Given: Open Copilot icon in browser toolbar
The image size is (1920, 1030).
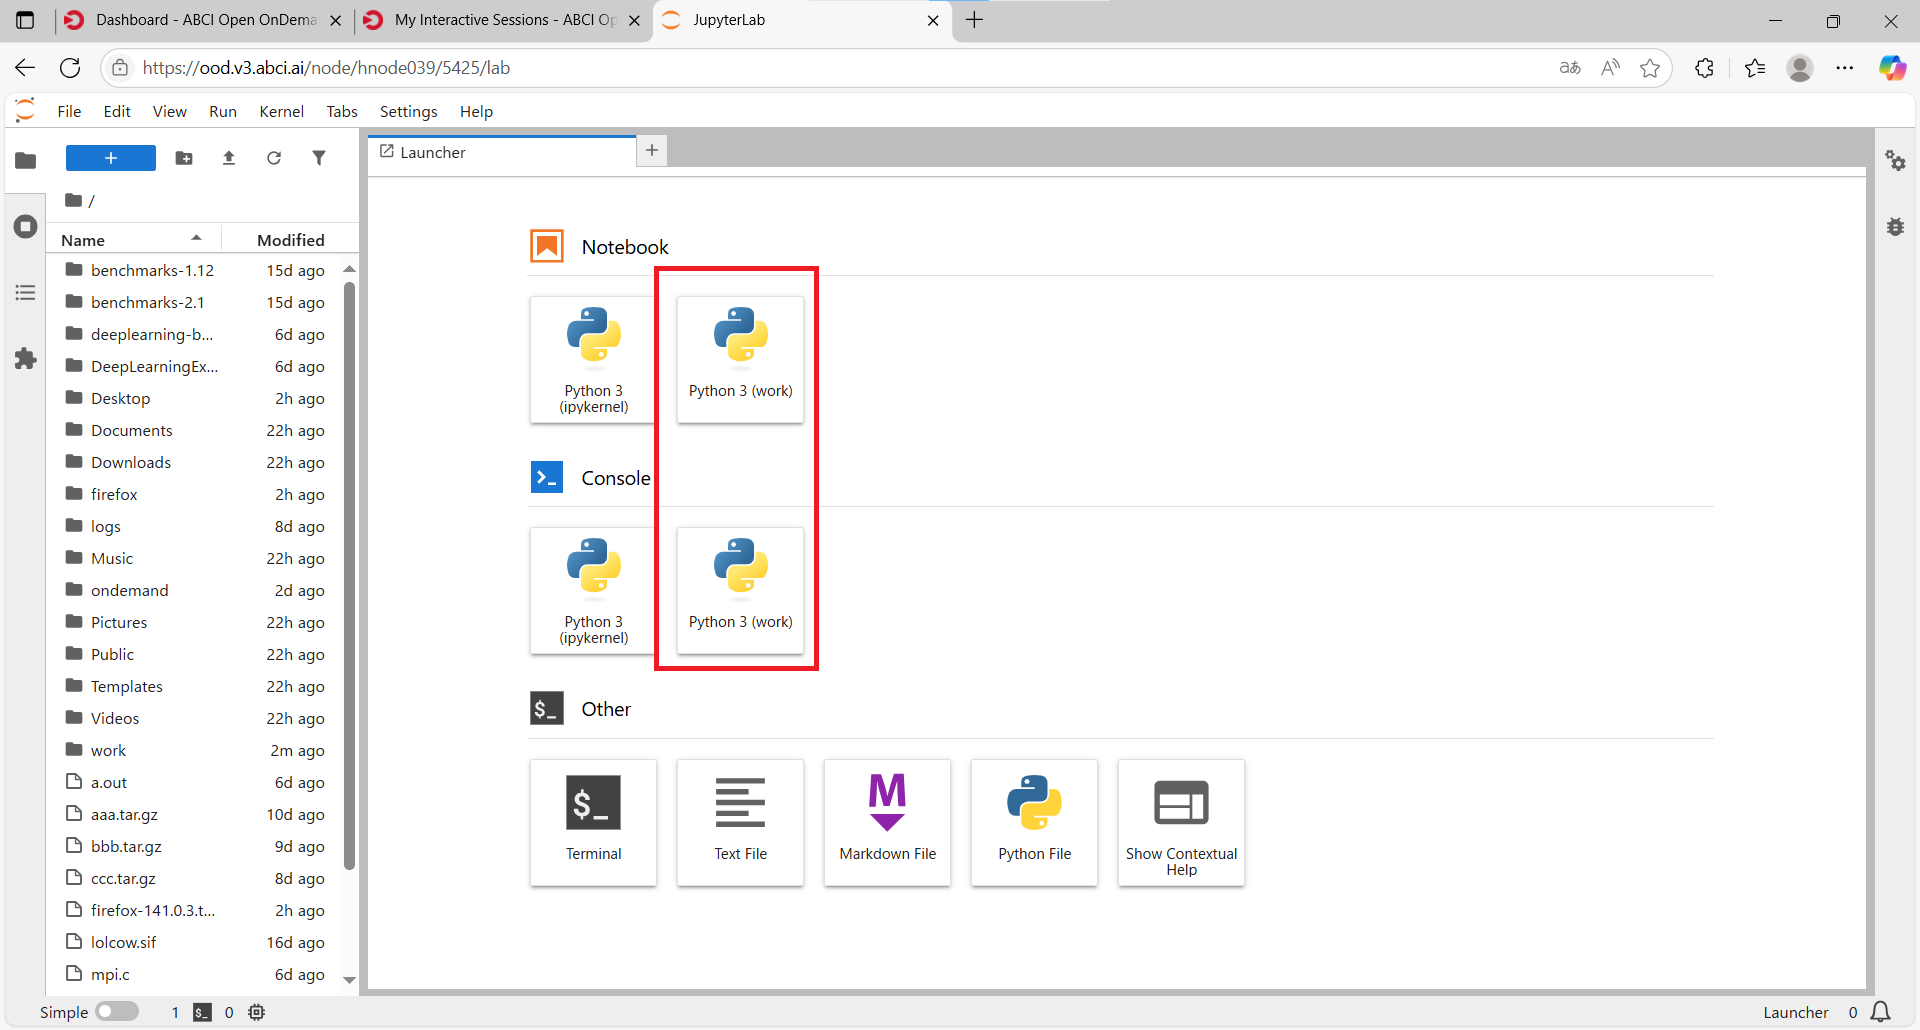Looking at the screenshot, I should pos(1892,68).
